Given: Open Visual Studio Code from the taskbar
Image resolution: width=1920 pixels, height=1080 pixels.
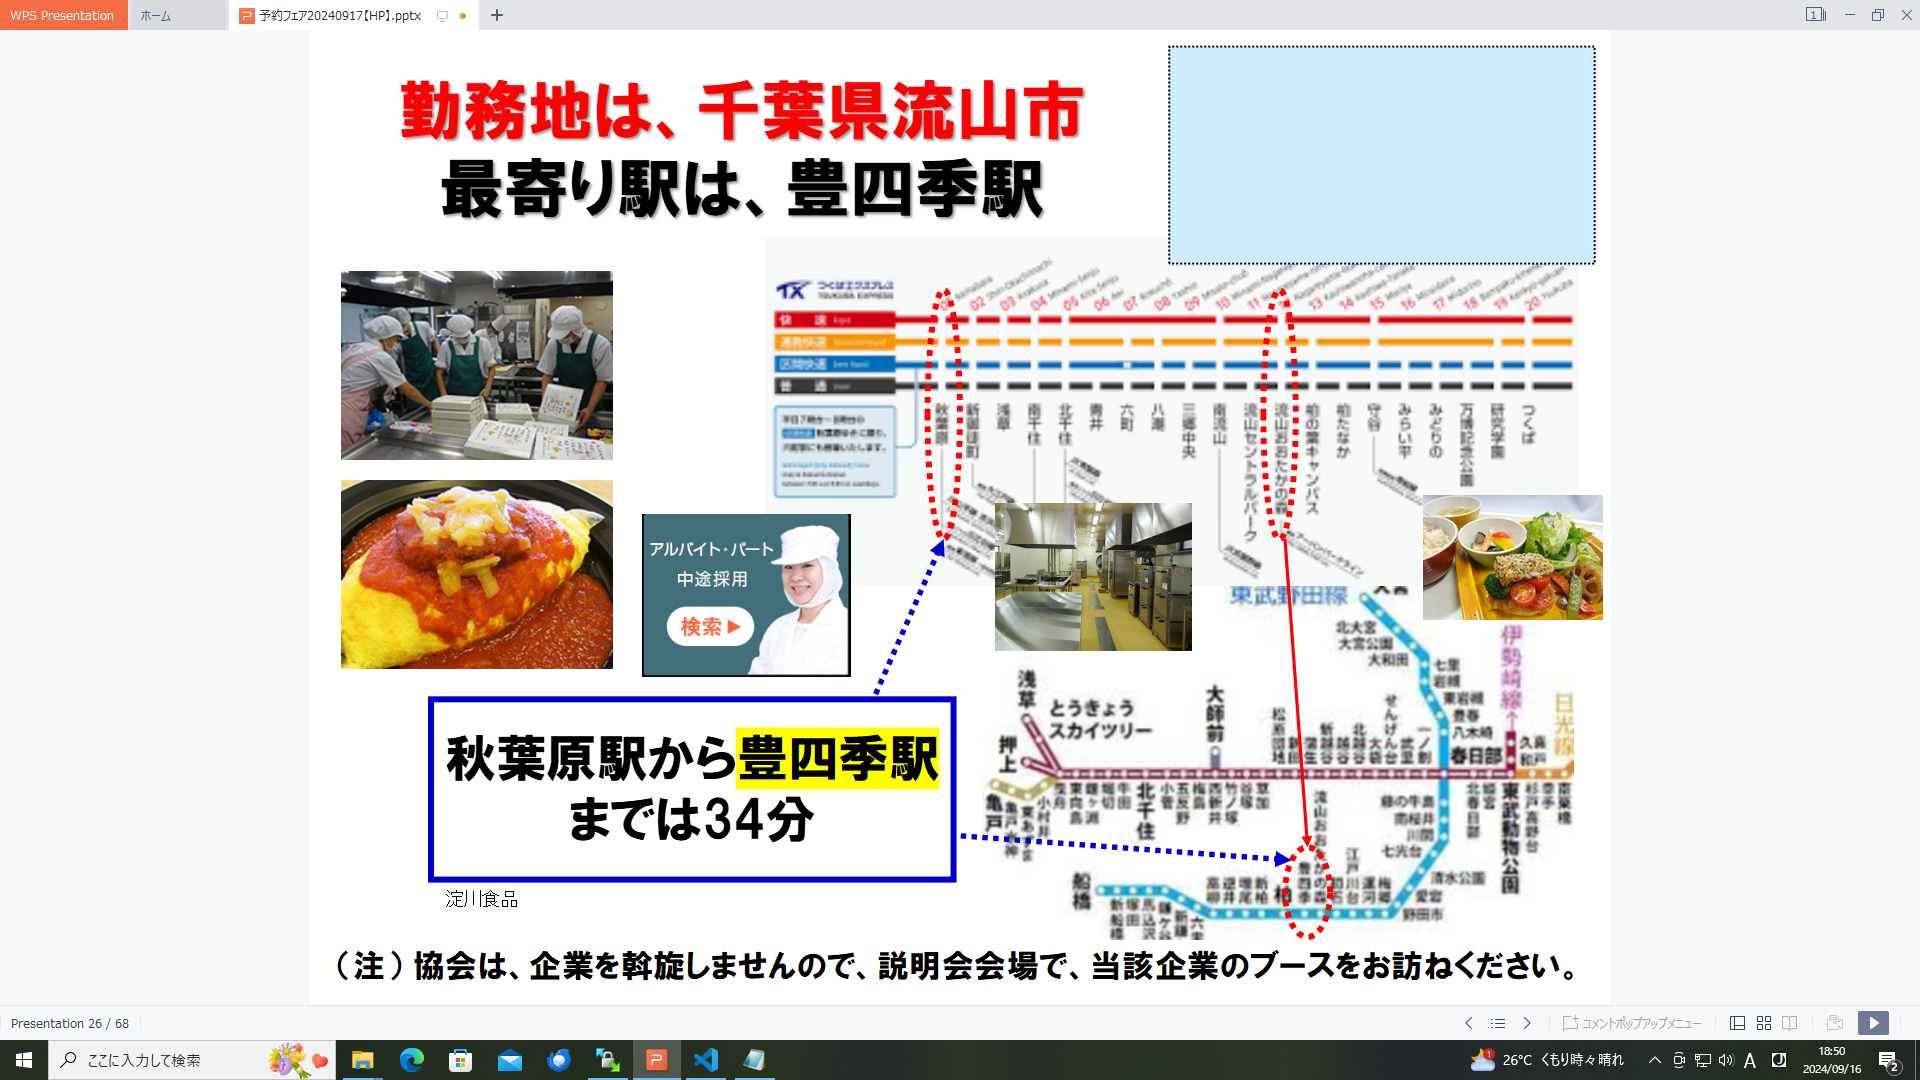Looking at the screenshot, I should 705,1060.
